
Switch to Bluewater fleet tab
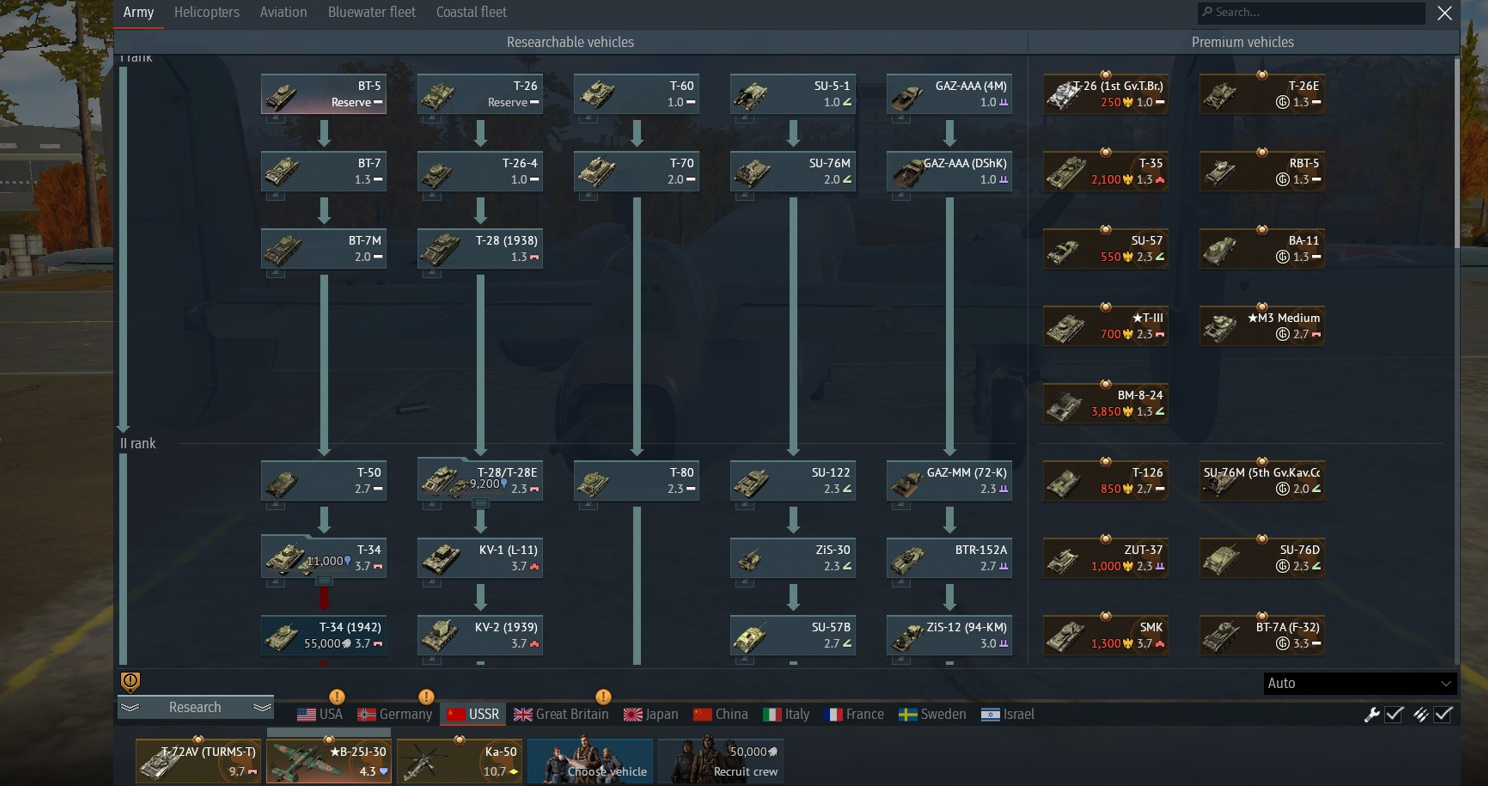tap(372, 13)
